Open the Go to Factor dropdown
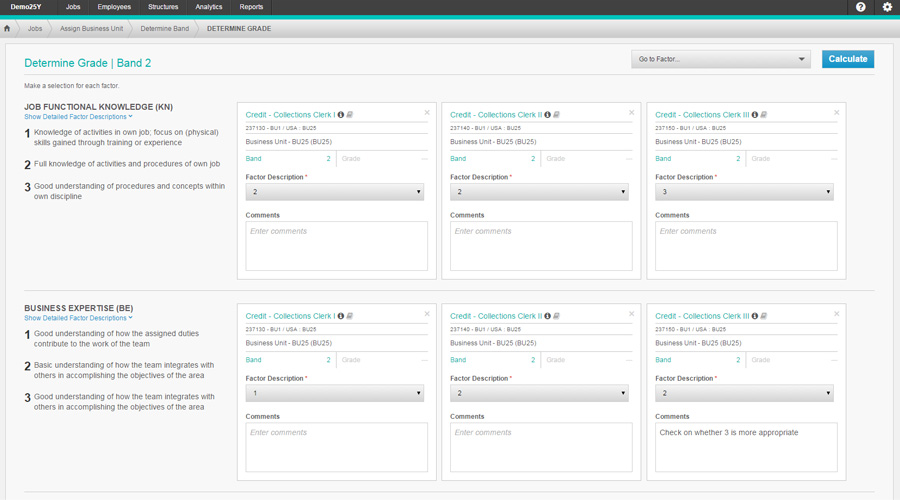This screenshot has width=900, height=500. click(x=720, y=59)
